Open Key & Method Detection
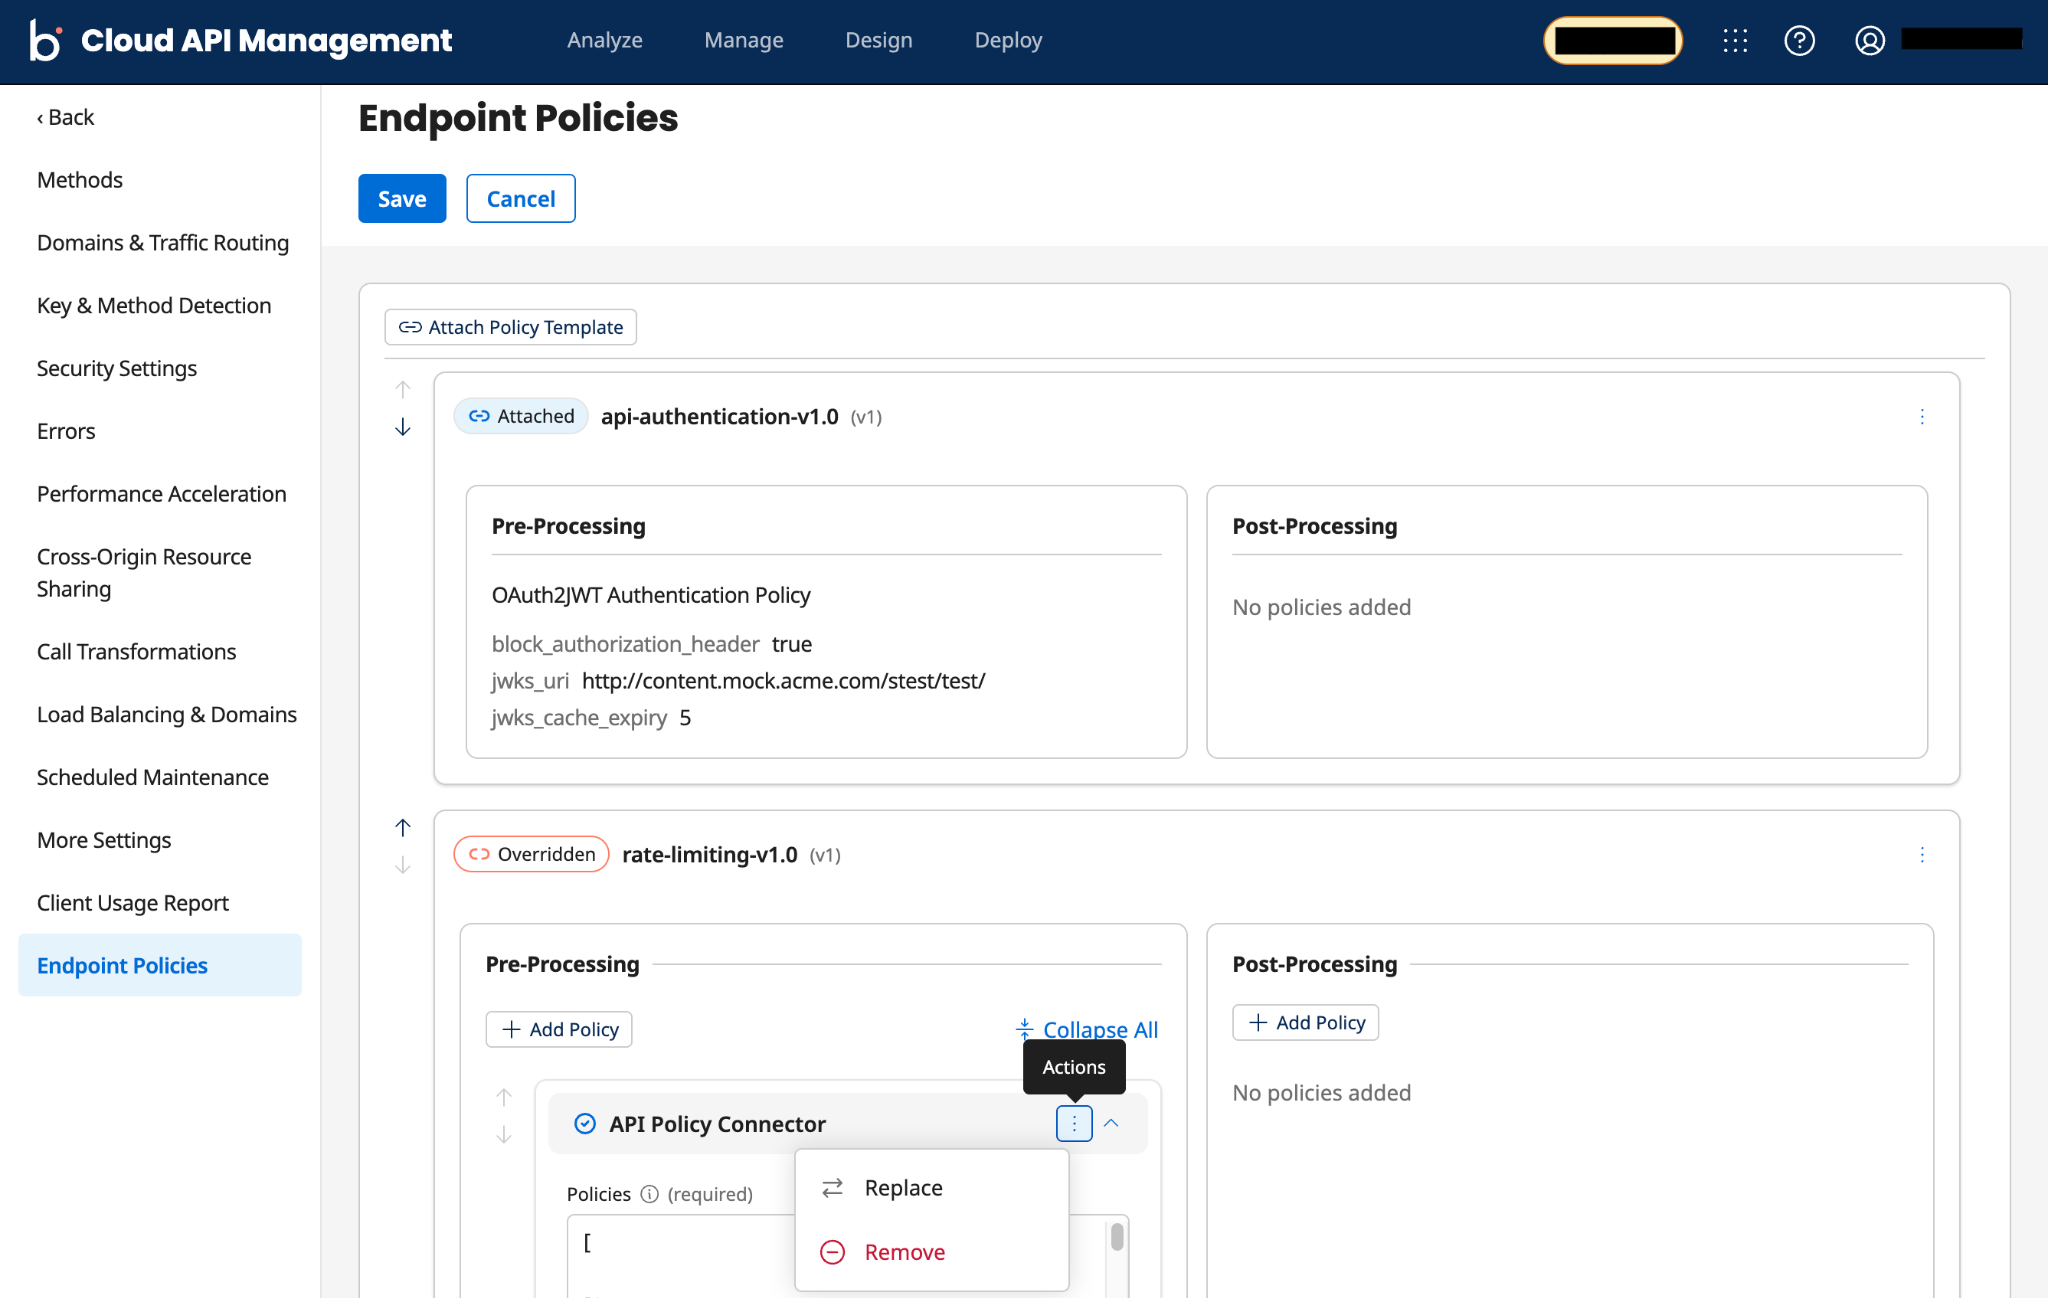Screen dimensions: 2048x1298 (x=154, y=306)
